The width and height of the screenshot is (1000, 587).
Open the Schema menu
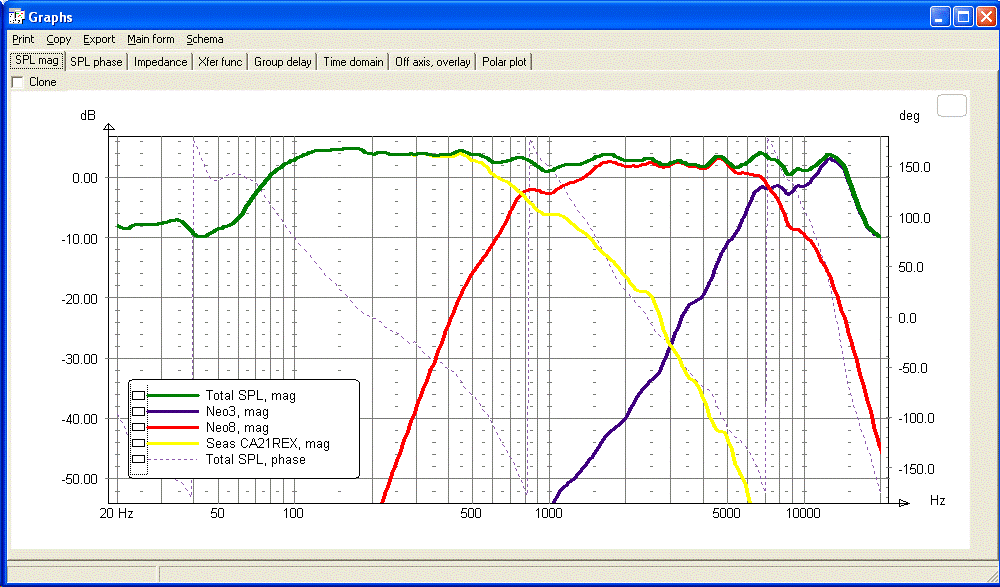coord(205,40)
